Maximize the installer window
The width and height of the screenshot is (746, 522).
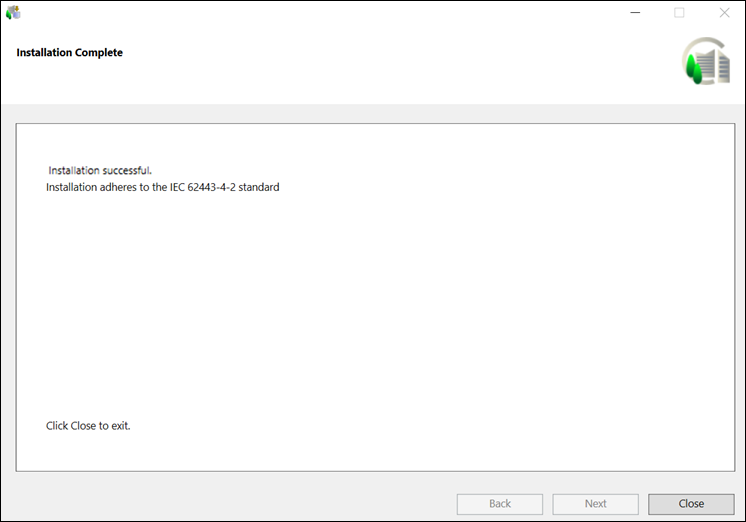[x=679, y=13]
